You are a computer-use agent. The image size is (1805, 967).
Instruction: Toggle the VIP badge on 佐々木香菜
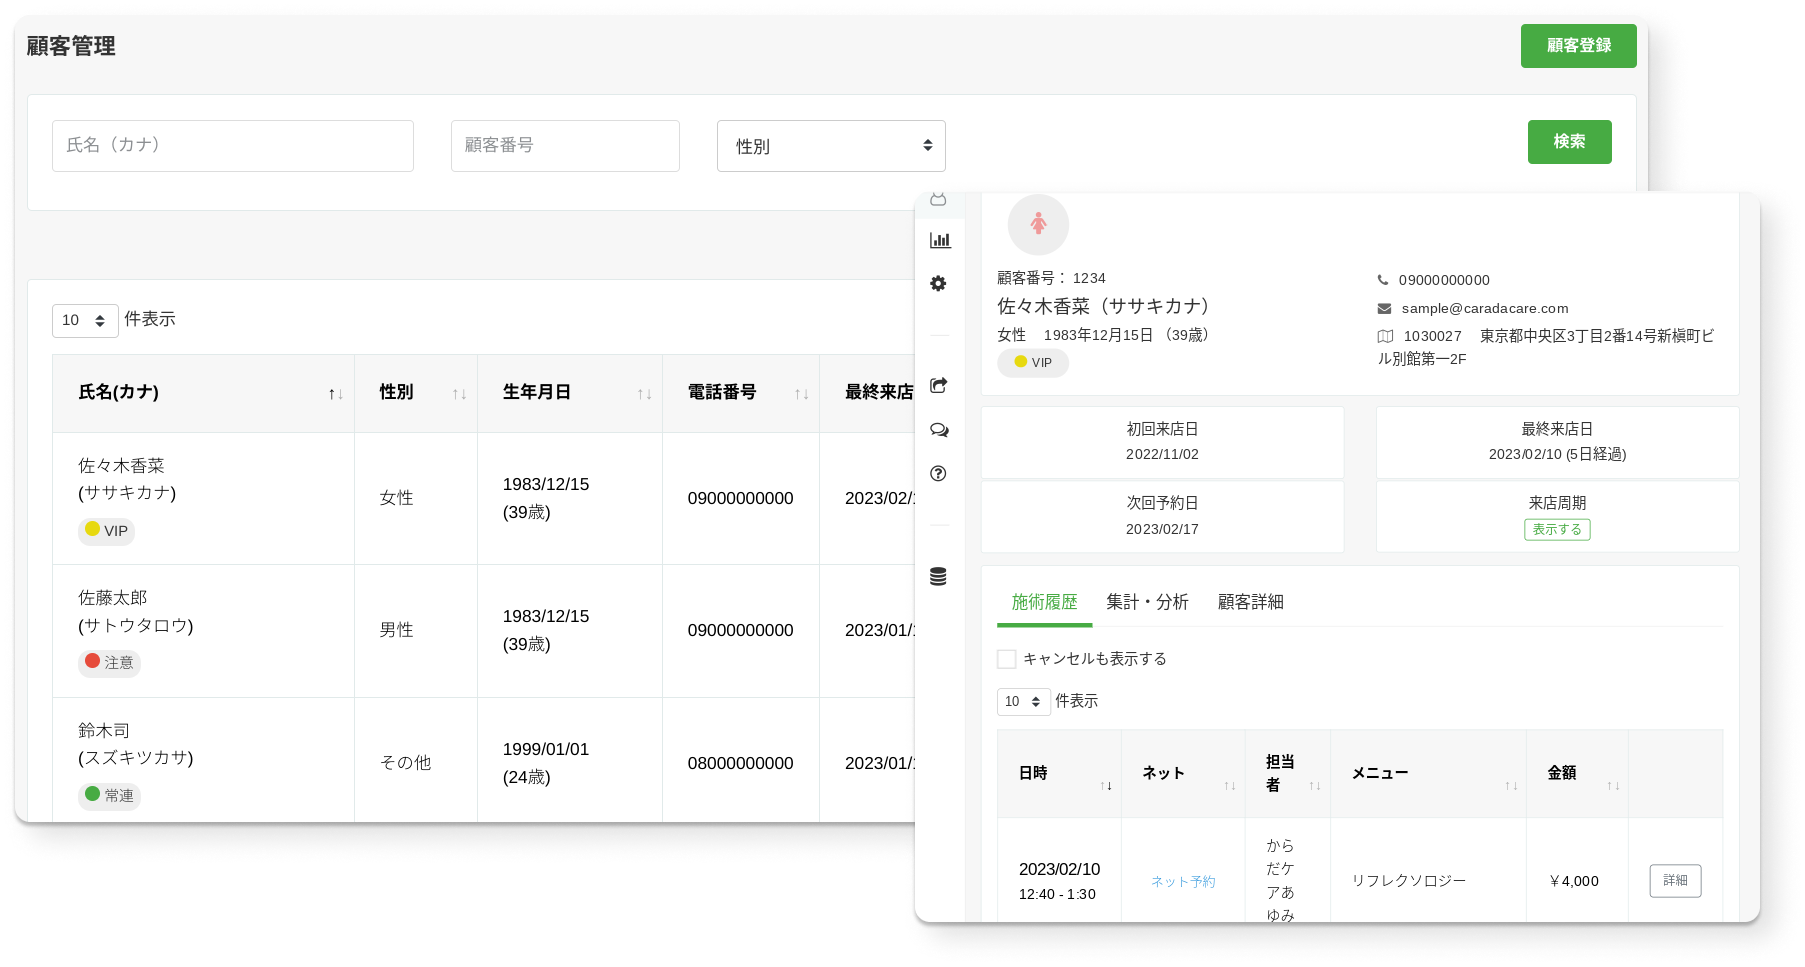(x=106, y=531)
